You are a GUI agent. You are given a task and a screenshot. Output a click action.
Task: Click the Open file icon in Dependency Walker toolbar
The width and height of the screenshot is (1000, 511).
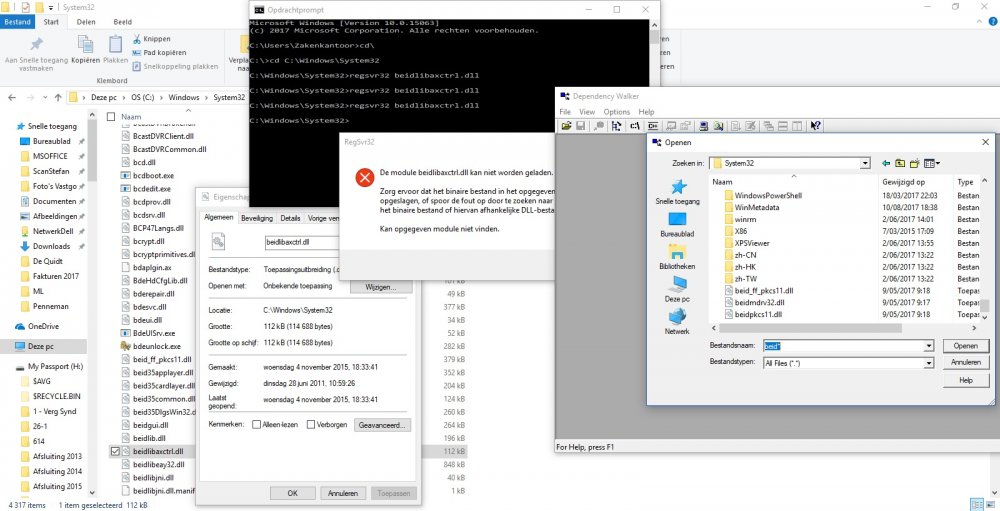(x=566, y=126)
